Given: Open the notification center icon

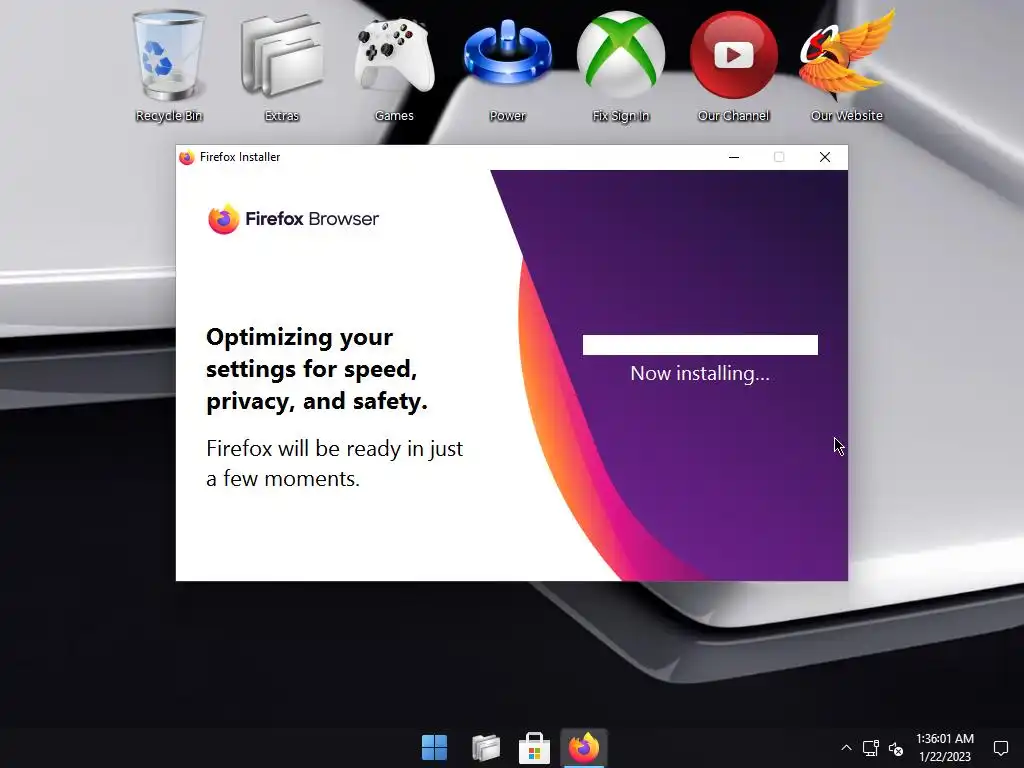Looking at the screenshot, I should [1000, 748].
